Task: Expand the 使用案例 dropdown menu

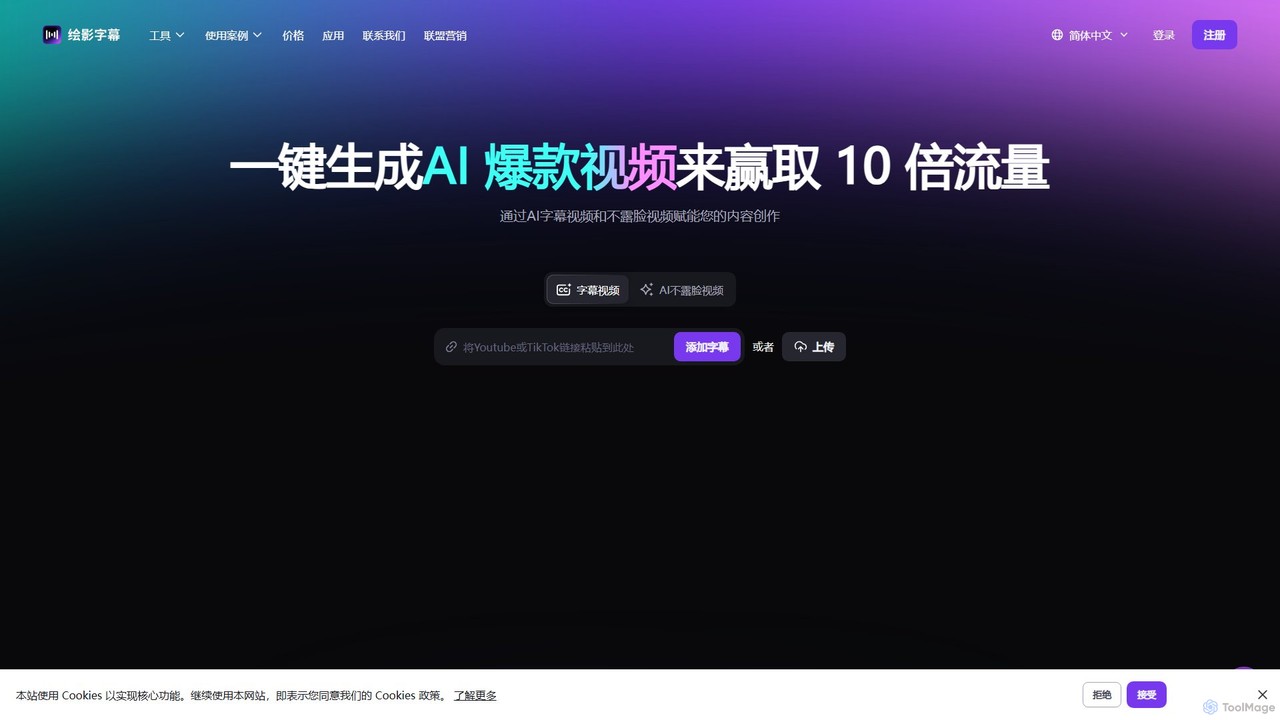Action: pyautogui.click(x=234, y=35)
